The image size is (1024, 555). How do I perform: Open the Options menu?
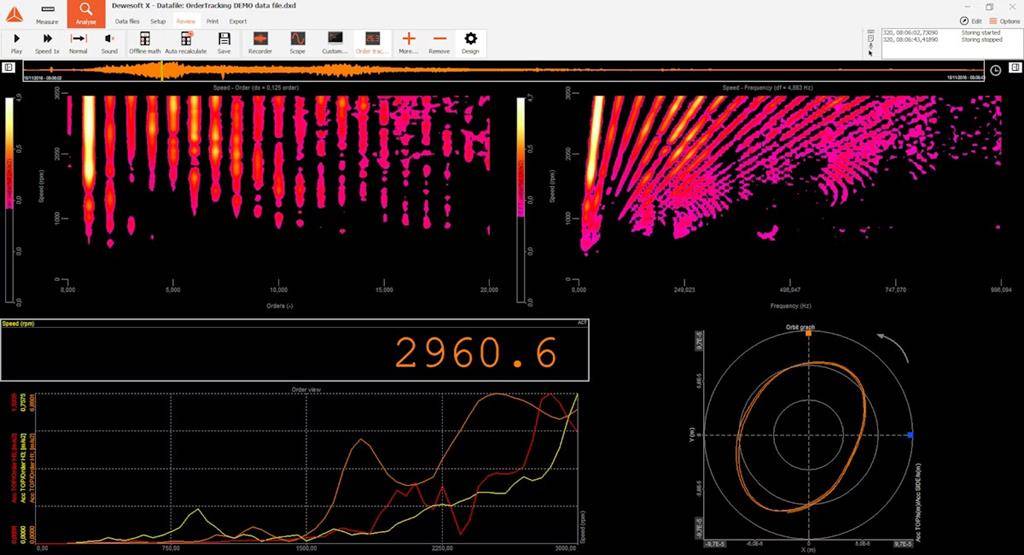(1004, 21)
